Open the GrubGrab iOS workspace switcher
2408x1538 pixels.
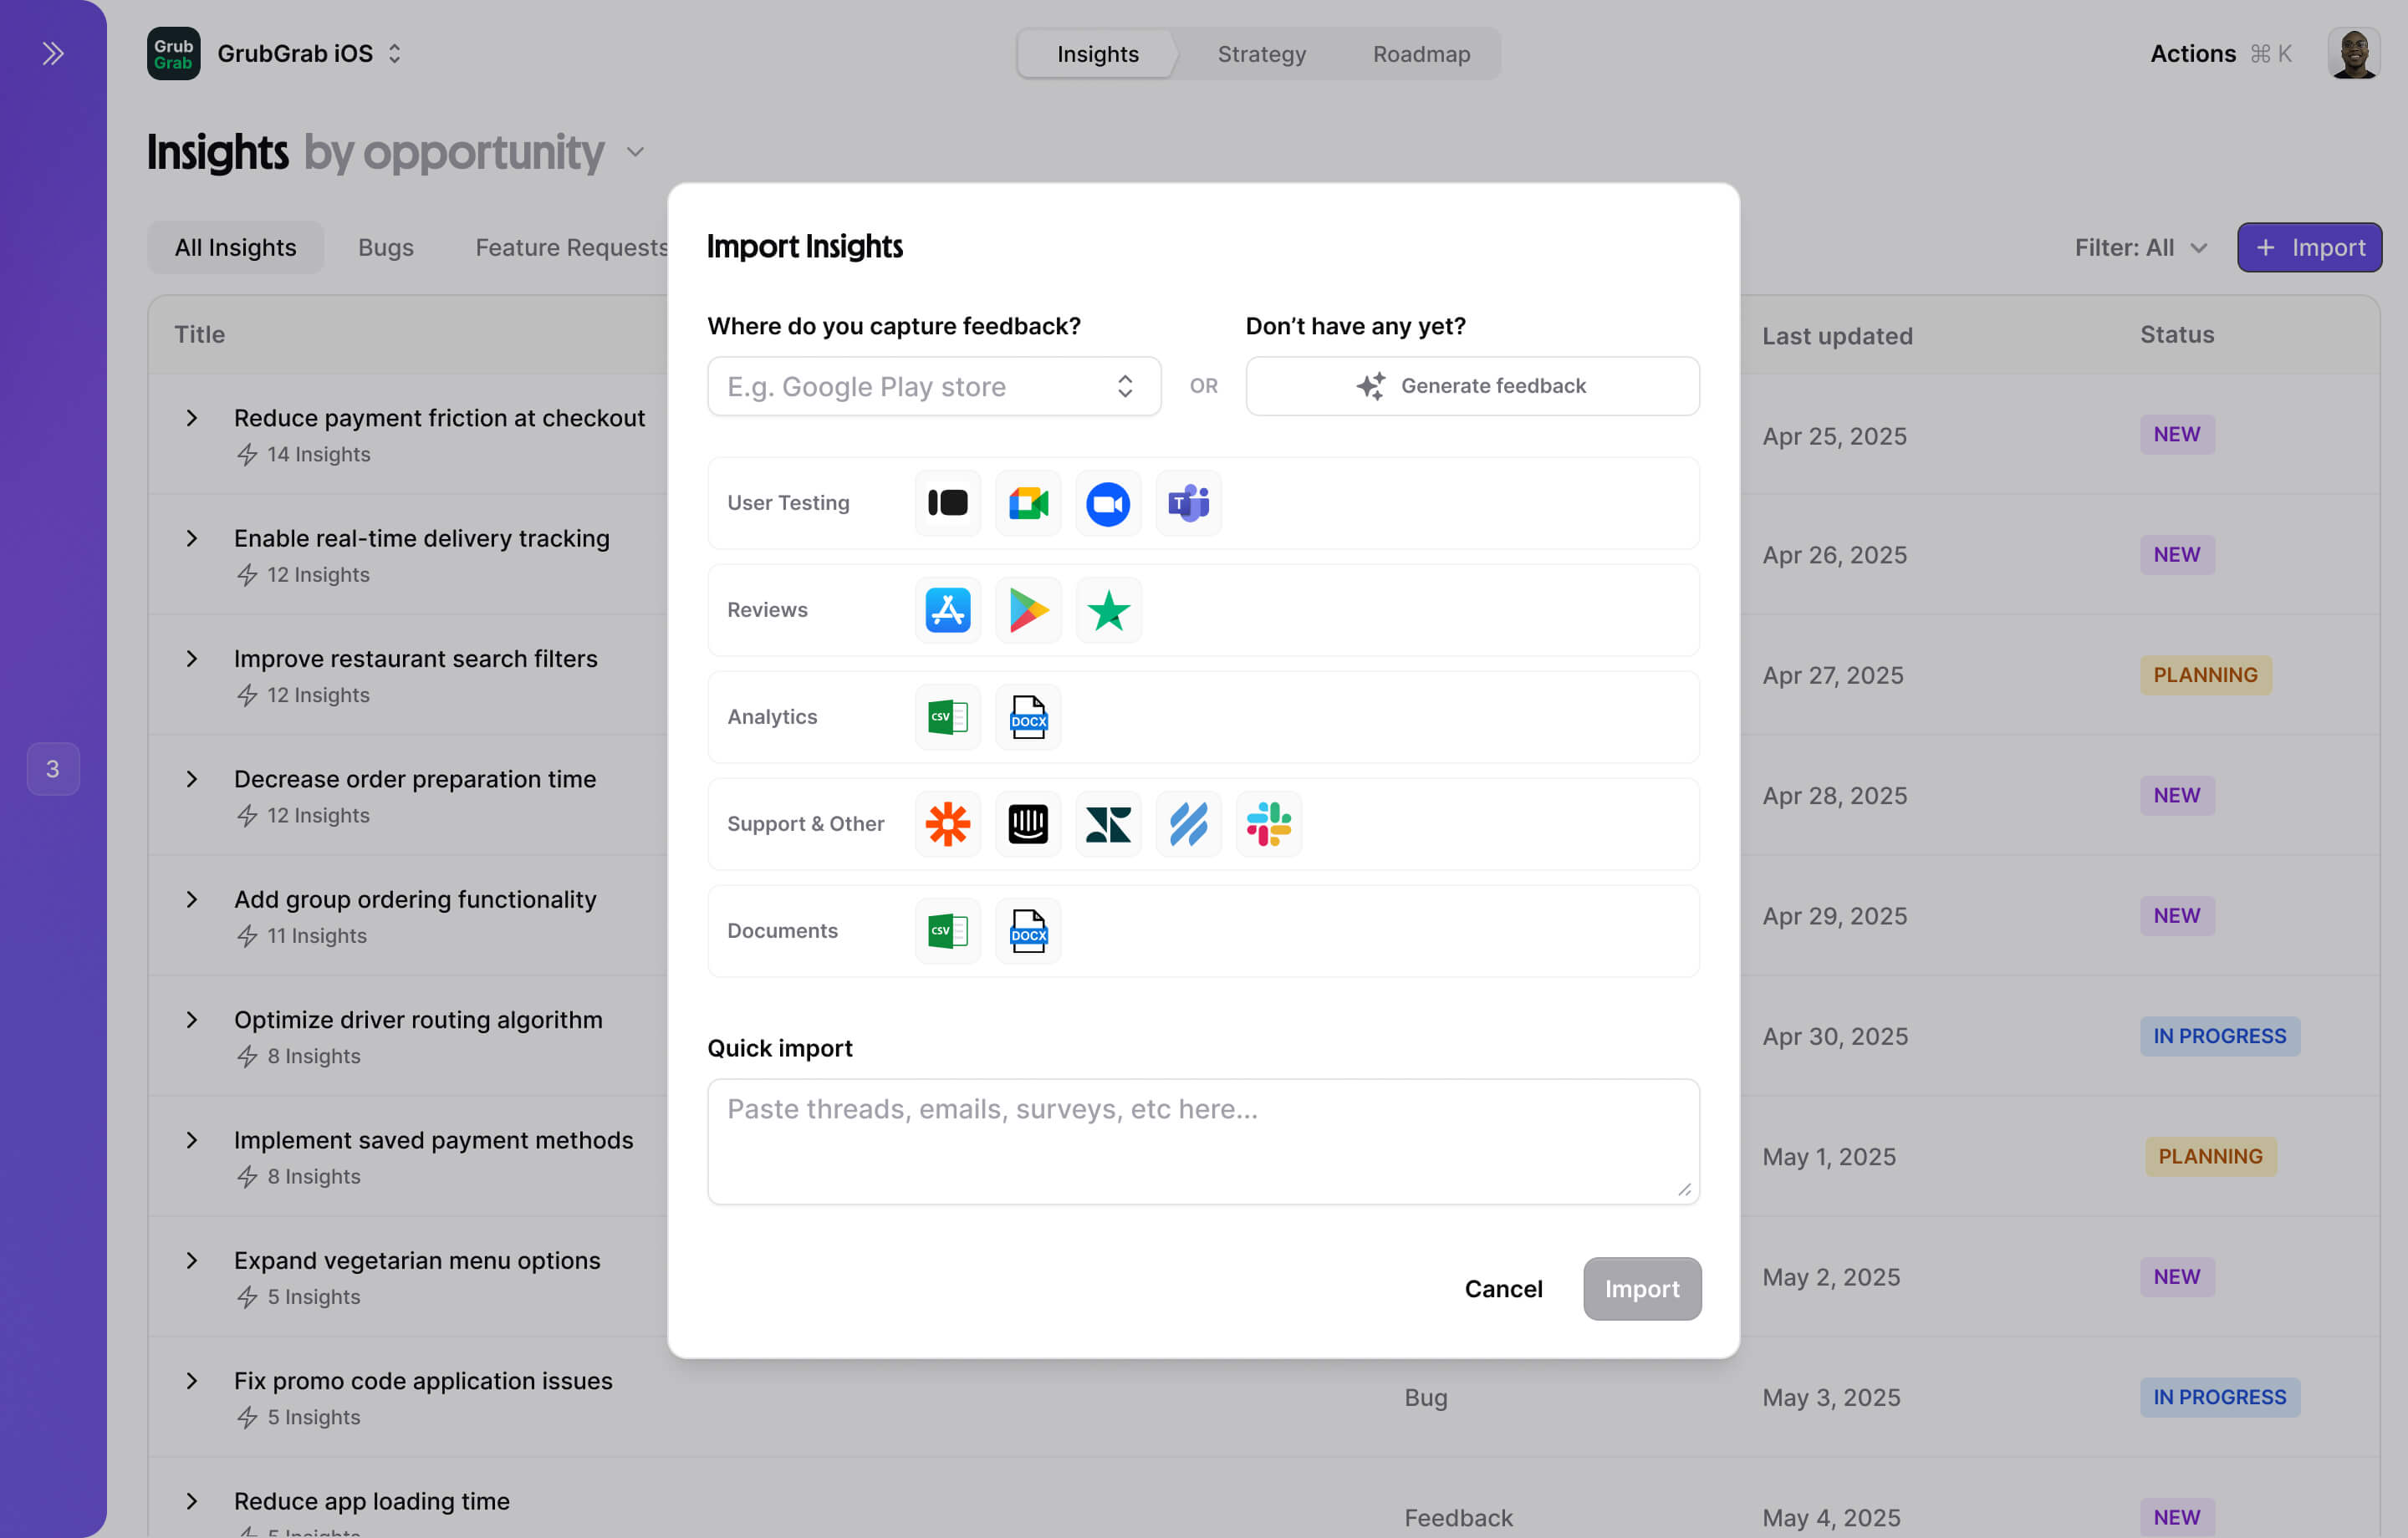coord(310,53)
